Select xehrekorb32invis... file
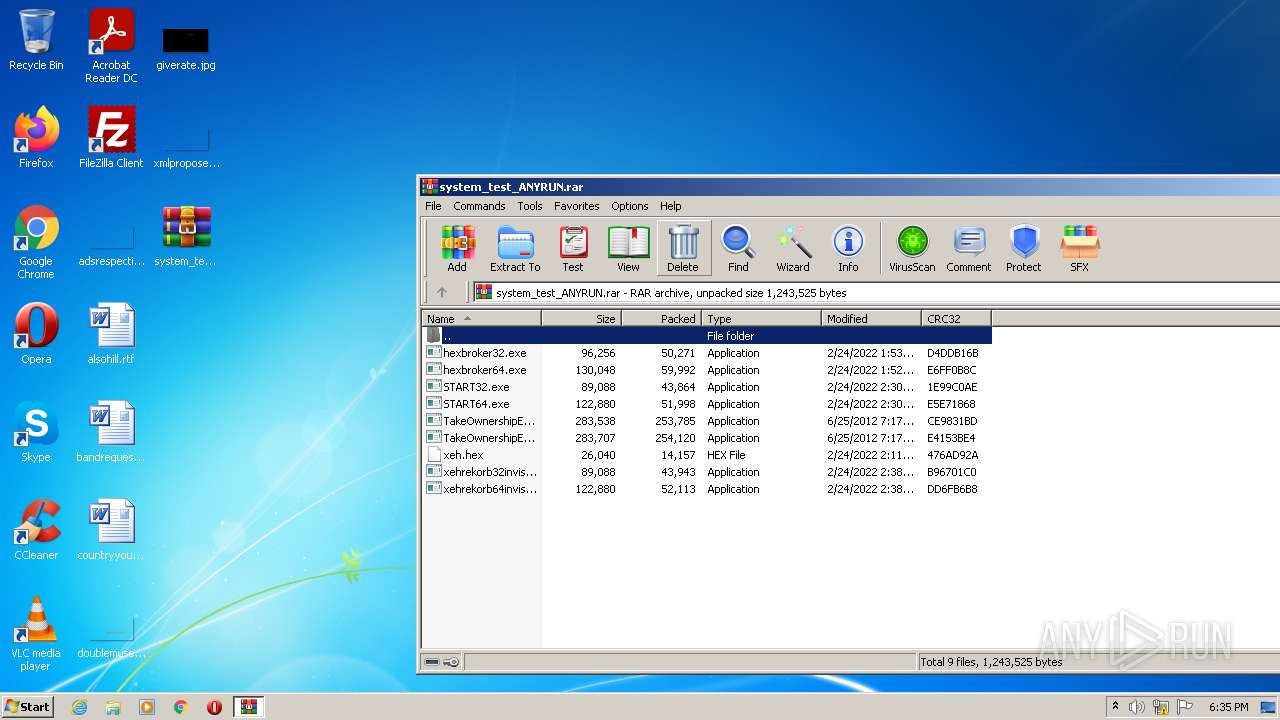The image size is (1280, 720). [x=707, y=472]
